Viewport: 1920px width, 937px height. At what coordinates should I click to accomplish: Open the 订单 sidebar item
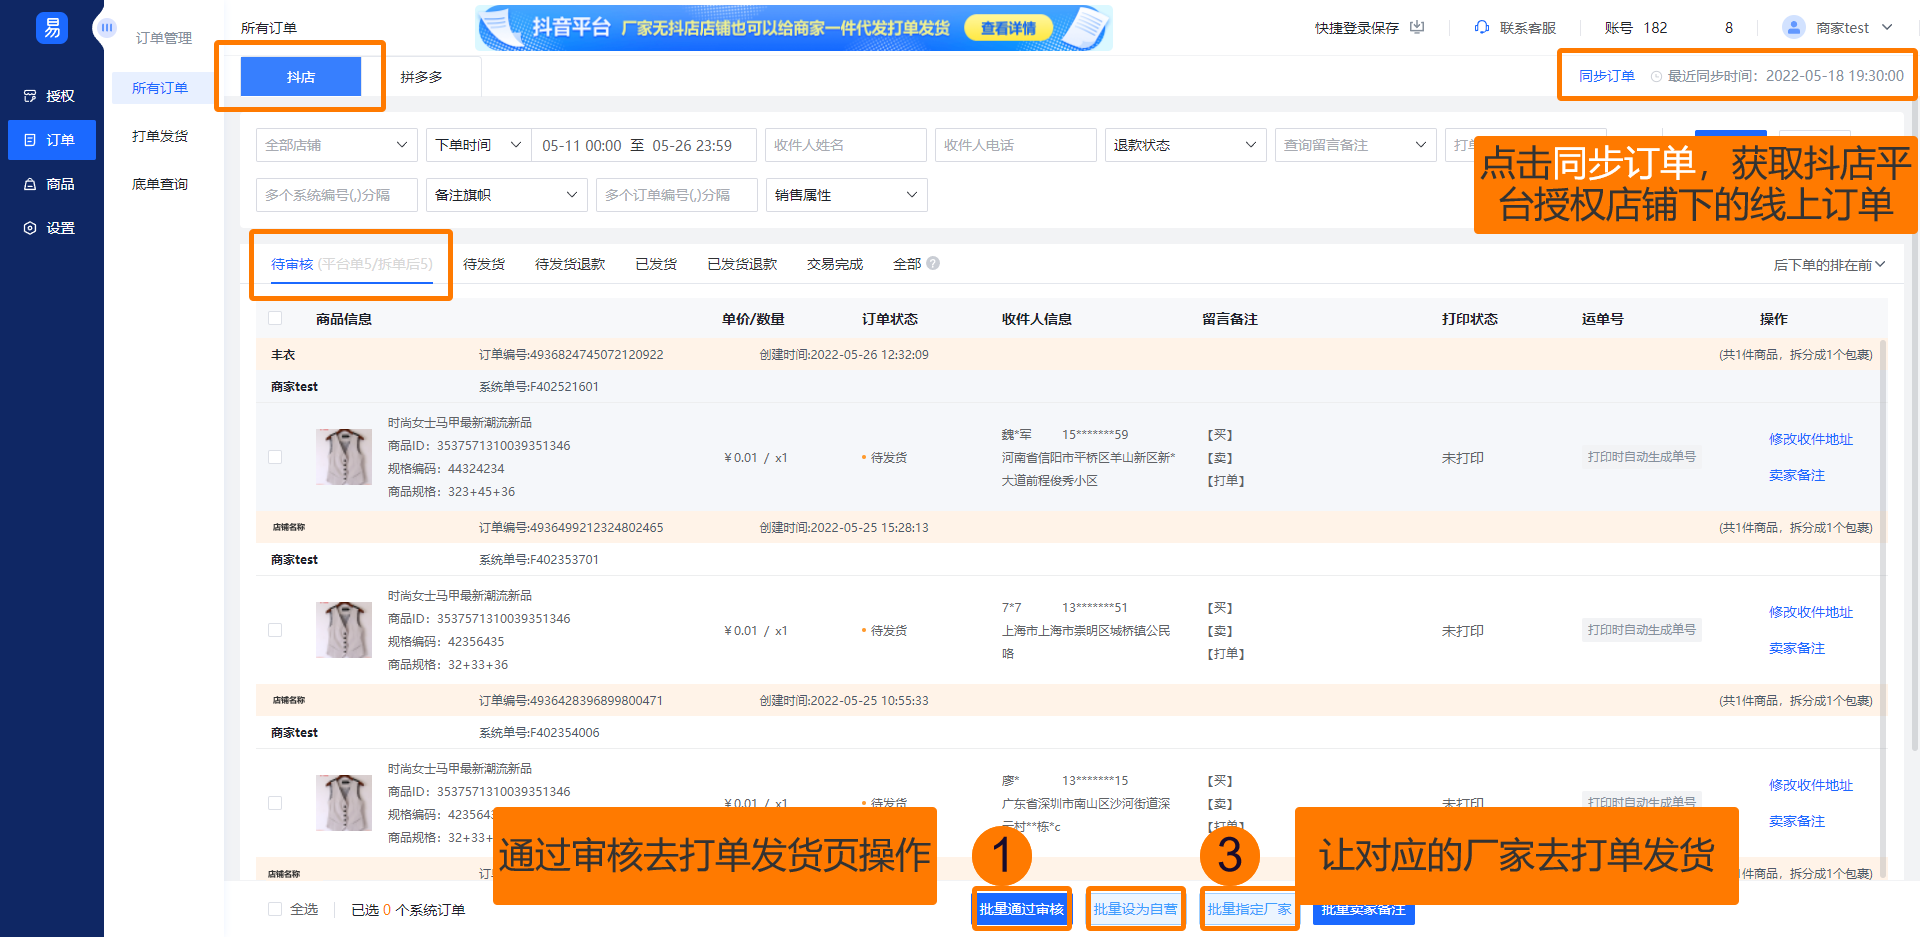coord(52,140)
